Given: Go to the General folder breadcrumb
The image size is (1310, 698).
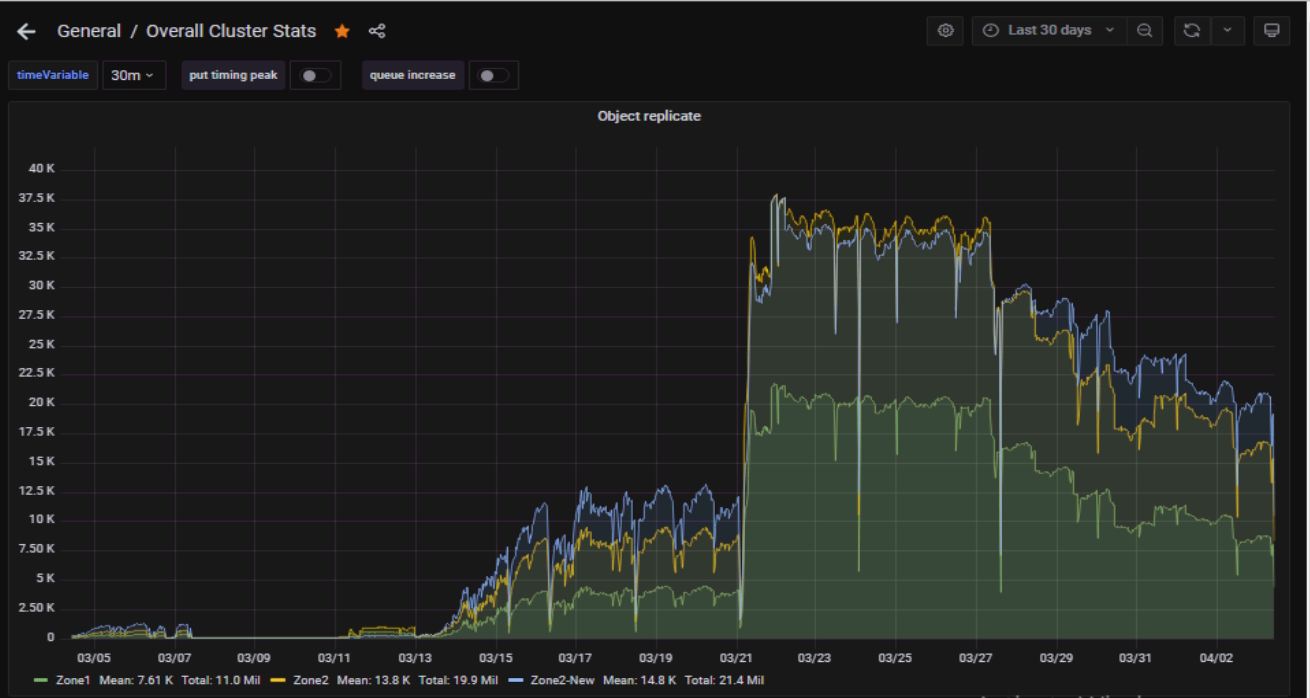Looking at the screenshot, I should click(88, 31).
